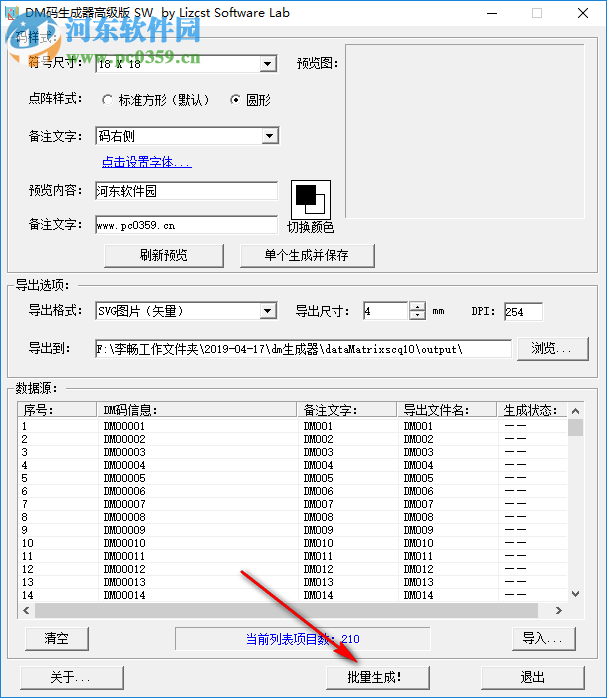Screen dimensions: 607x698
Task: Click the 关于... about button
Action: point(72,678)
